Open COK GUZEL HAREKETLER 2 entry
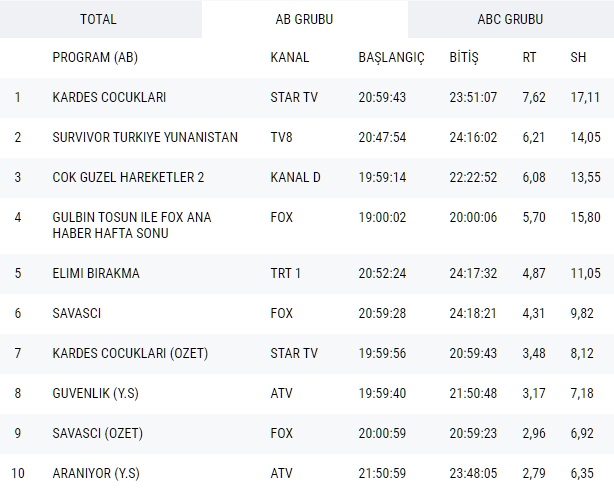This screenshot has height=492, width=614. tap(128, 178)
